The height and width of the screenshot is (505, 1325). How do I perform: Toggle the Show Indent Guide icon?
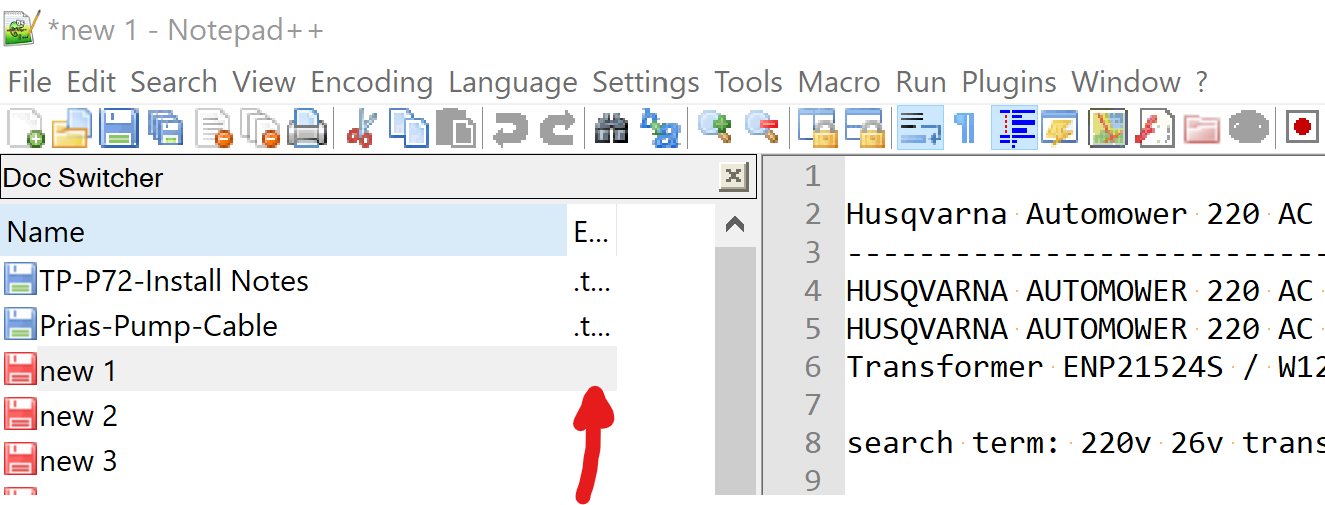pos(1015,128)
